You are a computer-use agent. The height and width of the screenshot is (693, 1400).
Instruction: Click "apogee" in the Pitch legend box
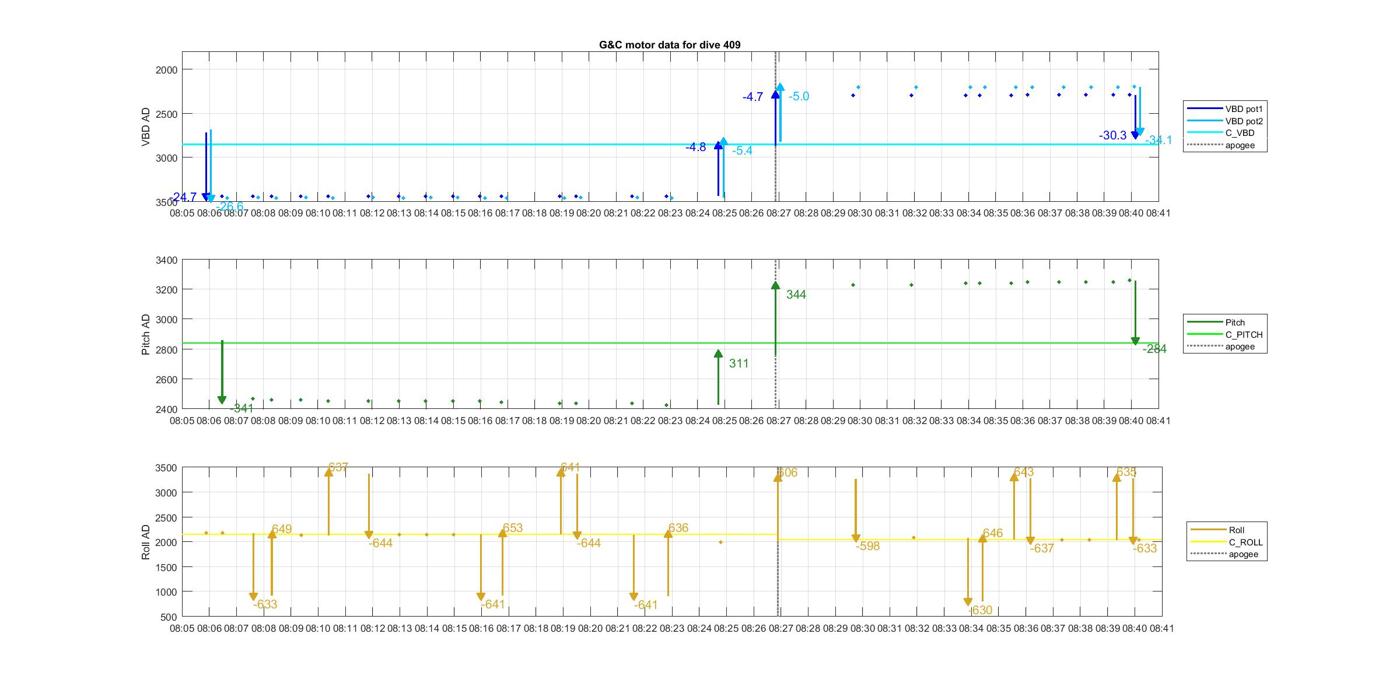1240,347
